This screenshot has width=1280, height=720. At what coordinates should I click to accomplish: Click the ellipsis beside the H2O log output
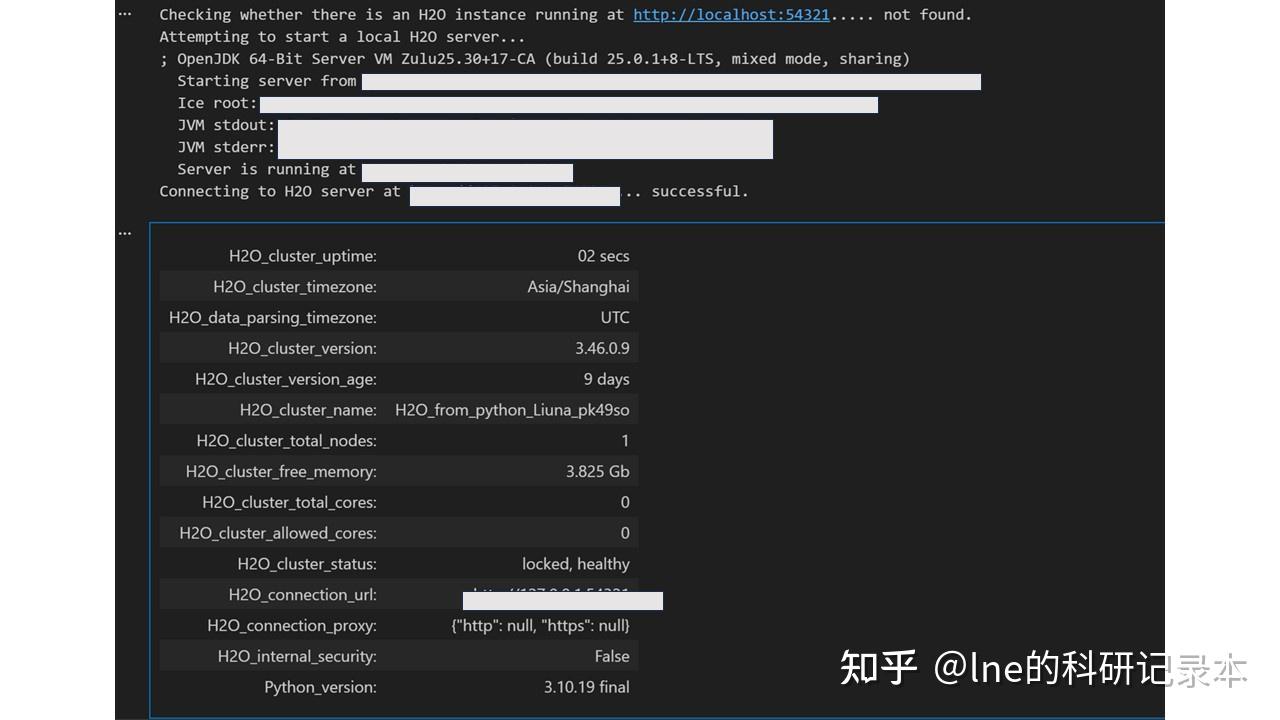click(124, 14)
